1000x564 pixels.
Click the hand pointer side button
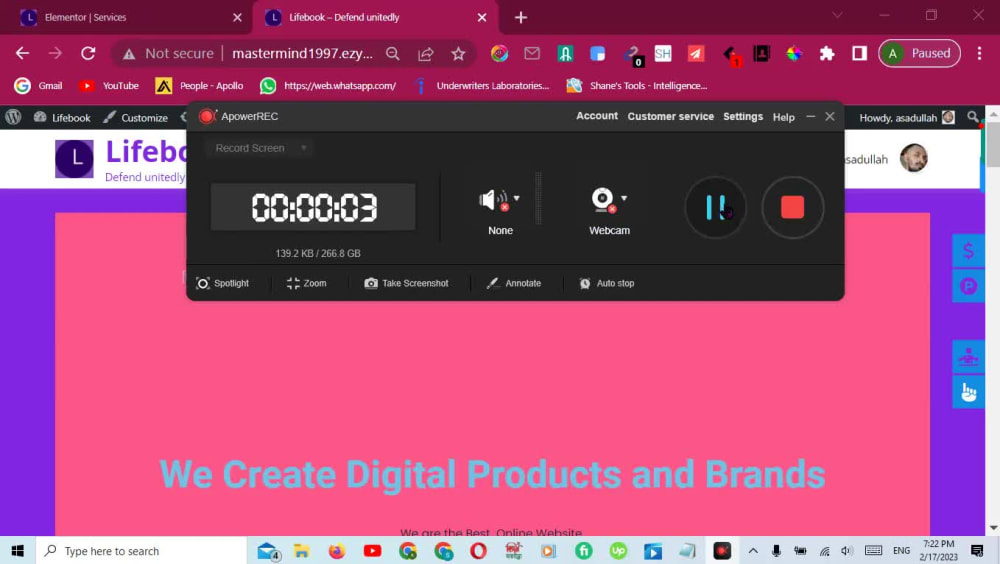point(968,392)
